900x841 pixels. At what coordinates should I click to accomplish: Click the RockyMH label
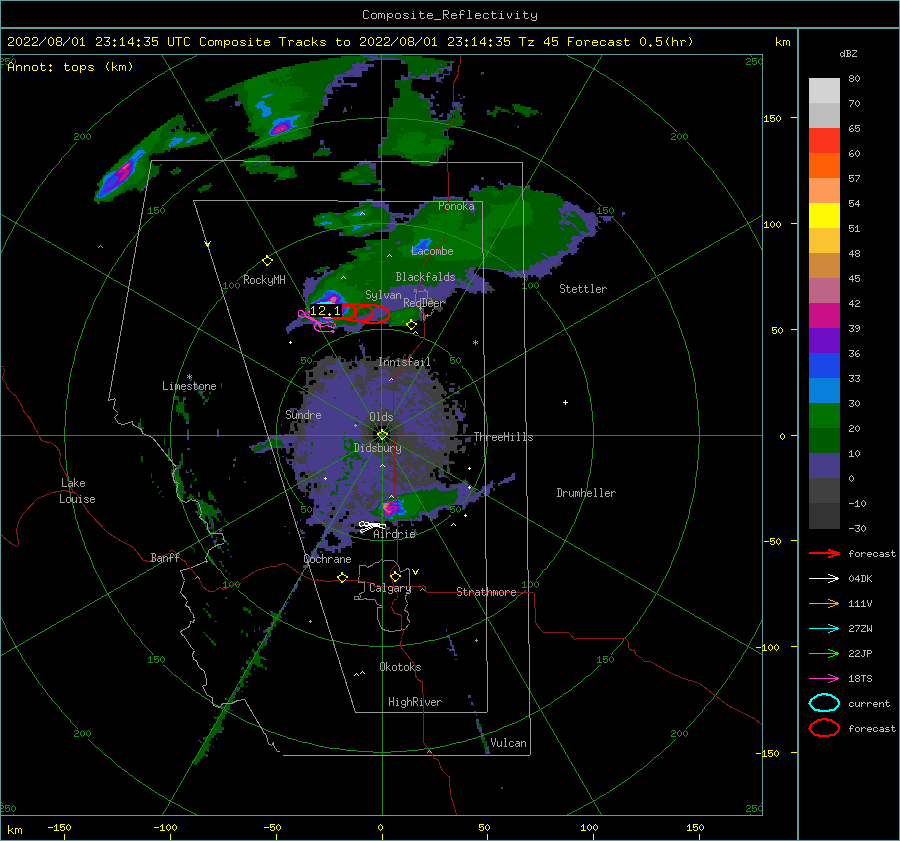tap(264, 280)
